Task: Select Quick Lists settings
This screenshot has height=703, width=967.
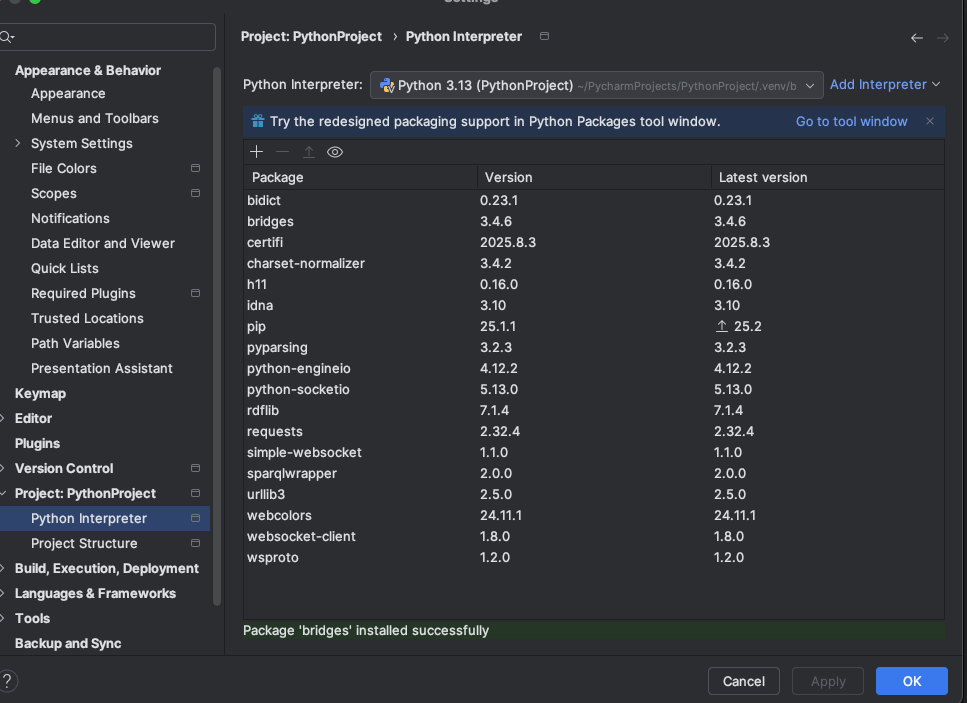Action: point(65,268)
